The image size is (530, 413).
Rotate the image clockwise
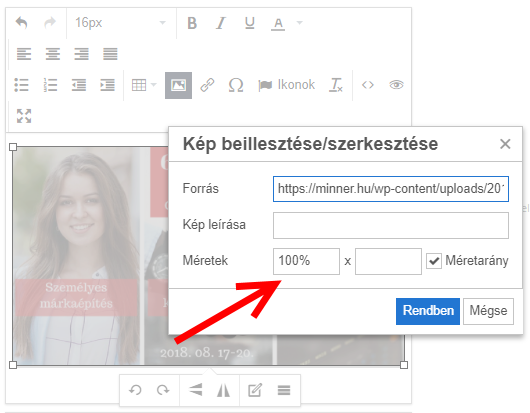pyautogui.click(x=163, y=390)
